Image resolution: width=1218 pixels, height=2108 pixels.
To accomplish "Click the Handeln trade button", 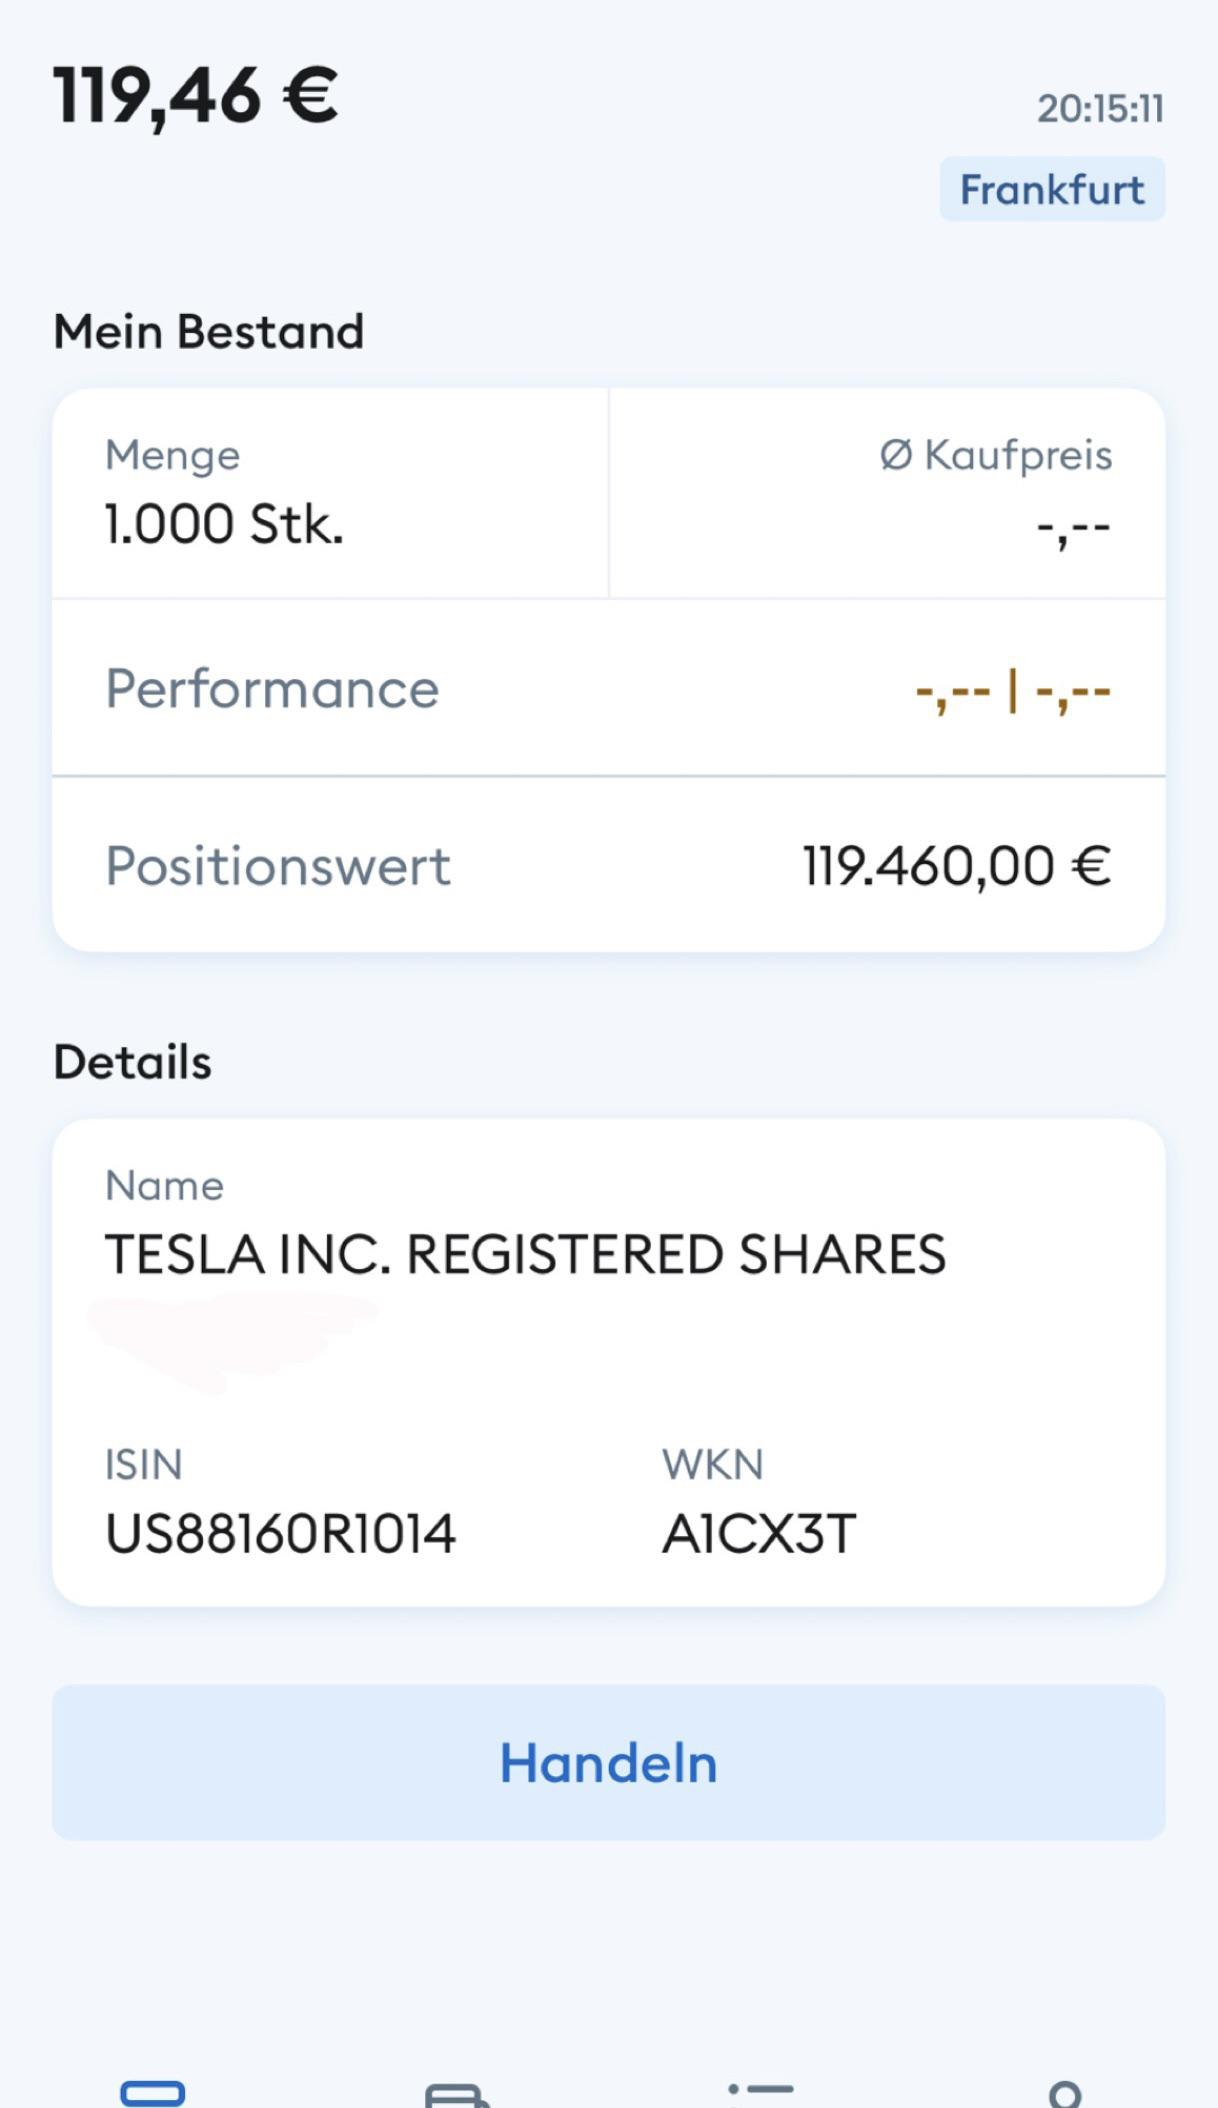I will tap(608, 1762).
